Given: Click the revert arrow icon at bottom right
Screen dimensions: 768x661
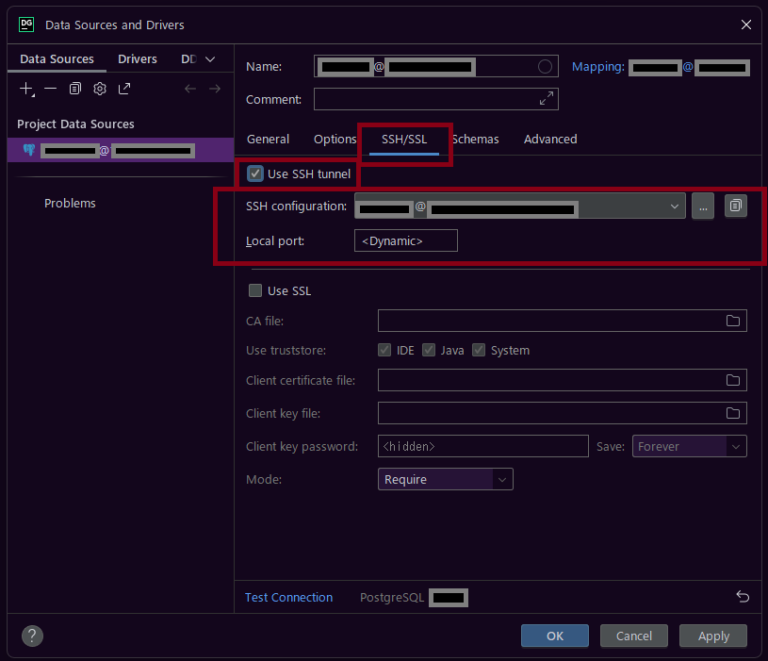Looking at the screenshot, I should (742, 597).
